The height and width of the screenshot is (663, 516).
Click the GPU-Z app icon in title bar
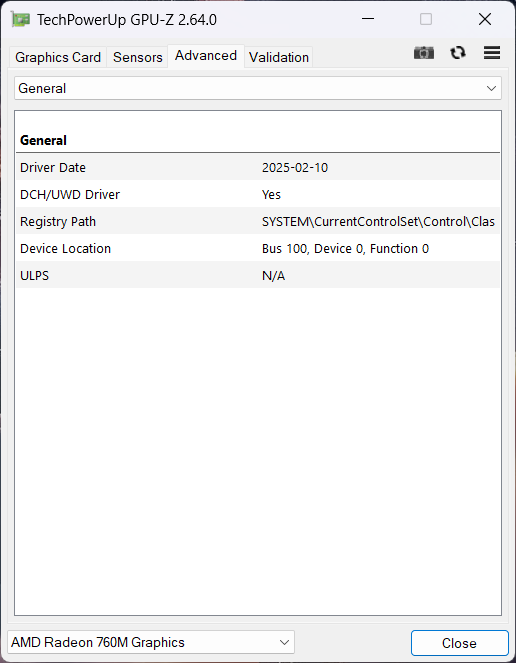[x=20, y=19]
